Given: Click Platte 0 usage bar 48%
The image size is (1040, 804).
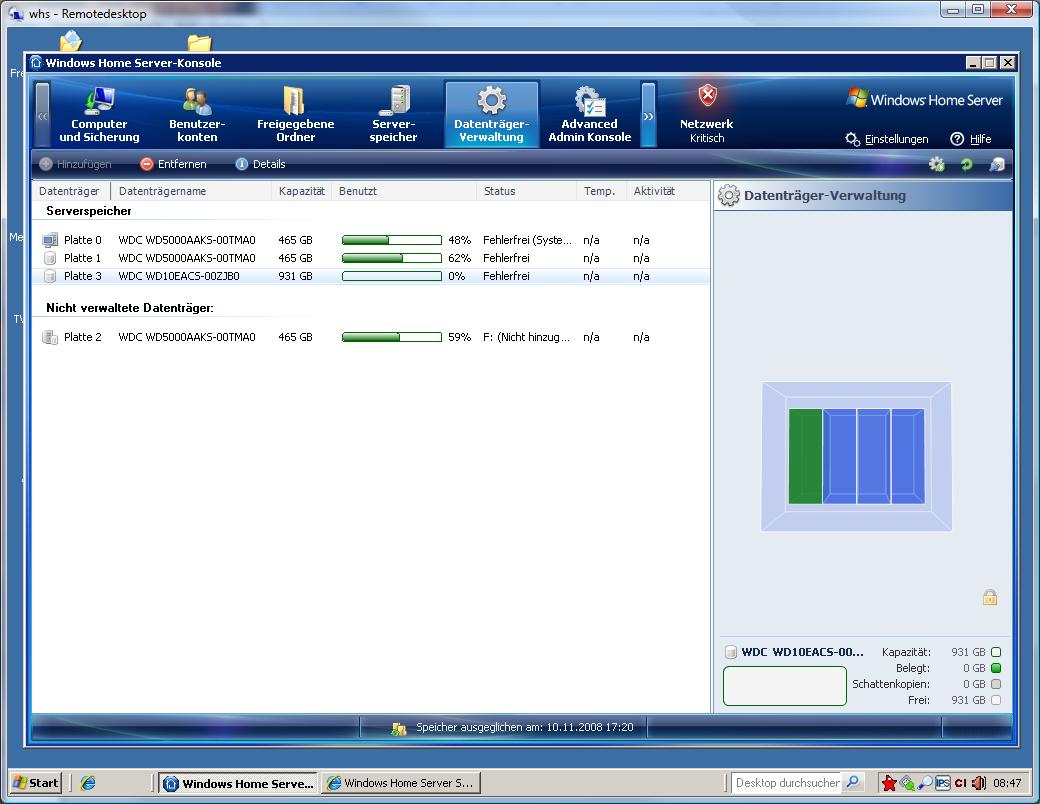Looking at the screenshot, I should pos(392,240).
